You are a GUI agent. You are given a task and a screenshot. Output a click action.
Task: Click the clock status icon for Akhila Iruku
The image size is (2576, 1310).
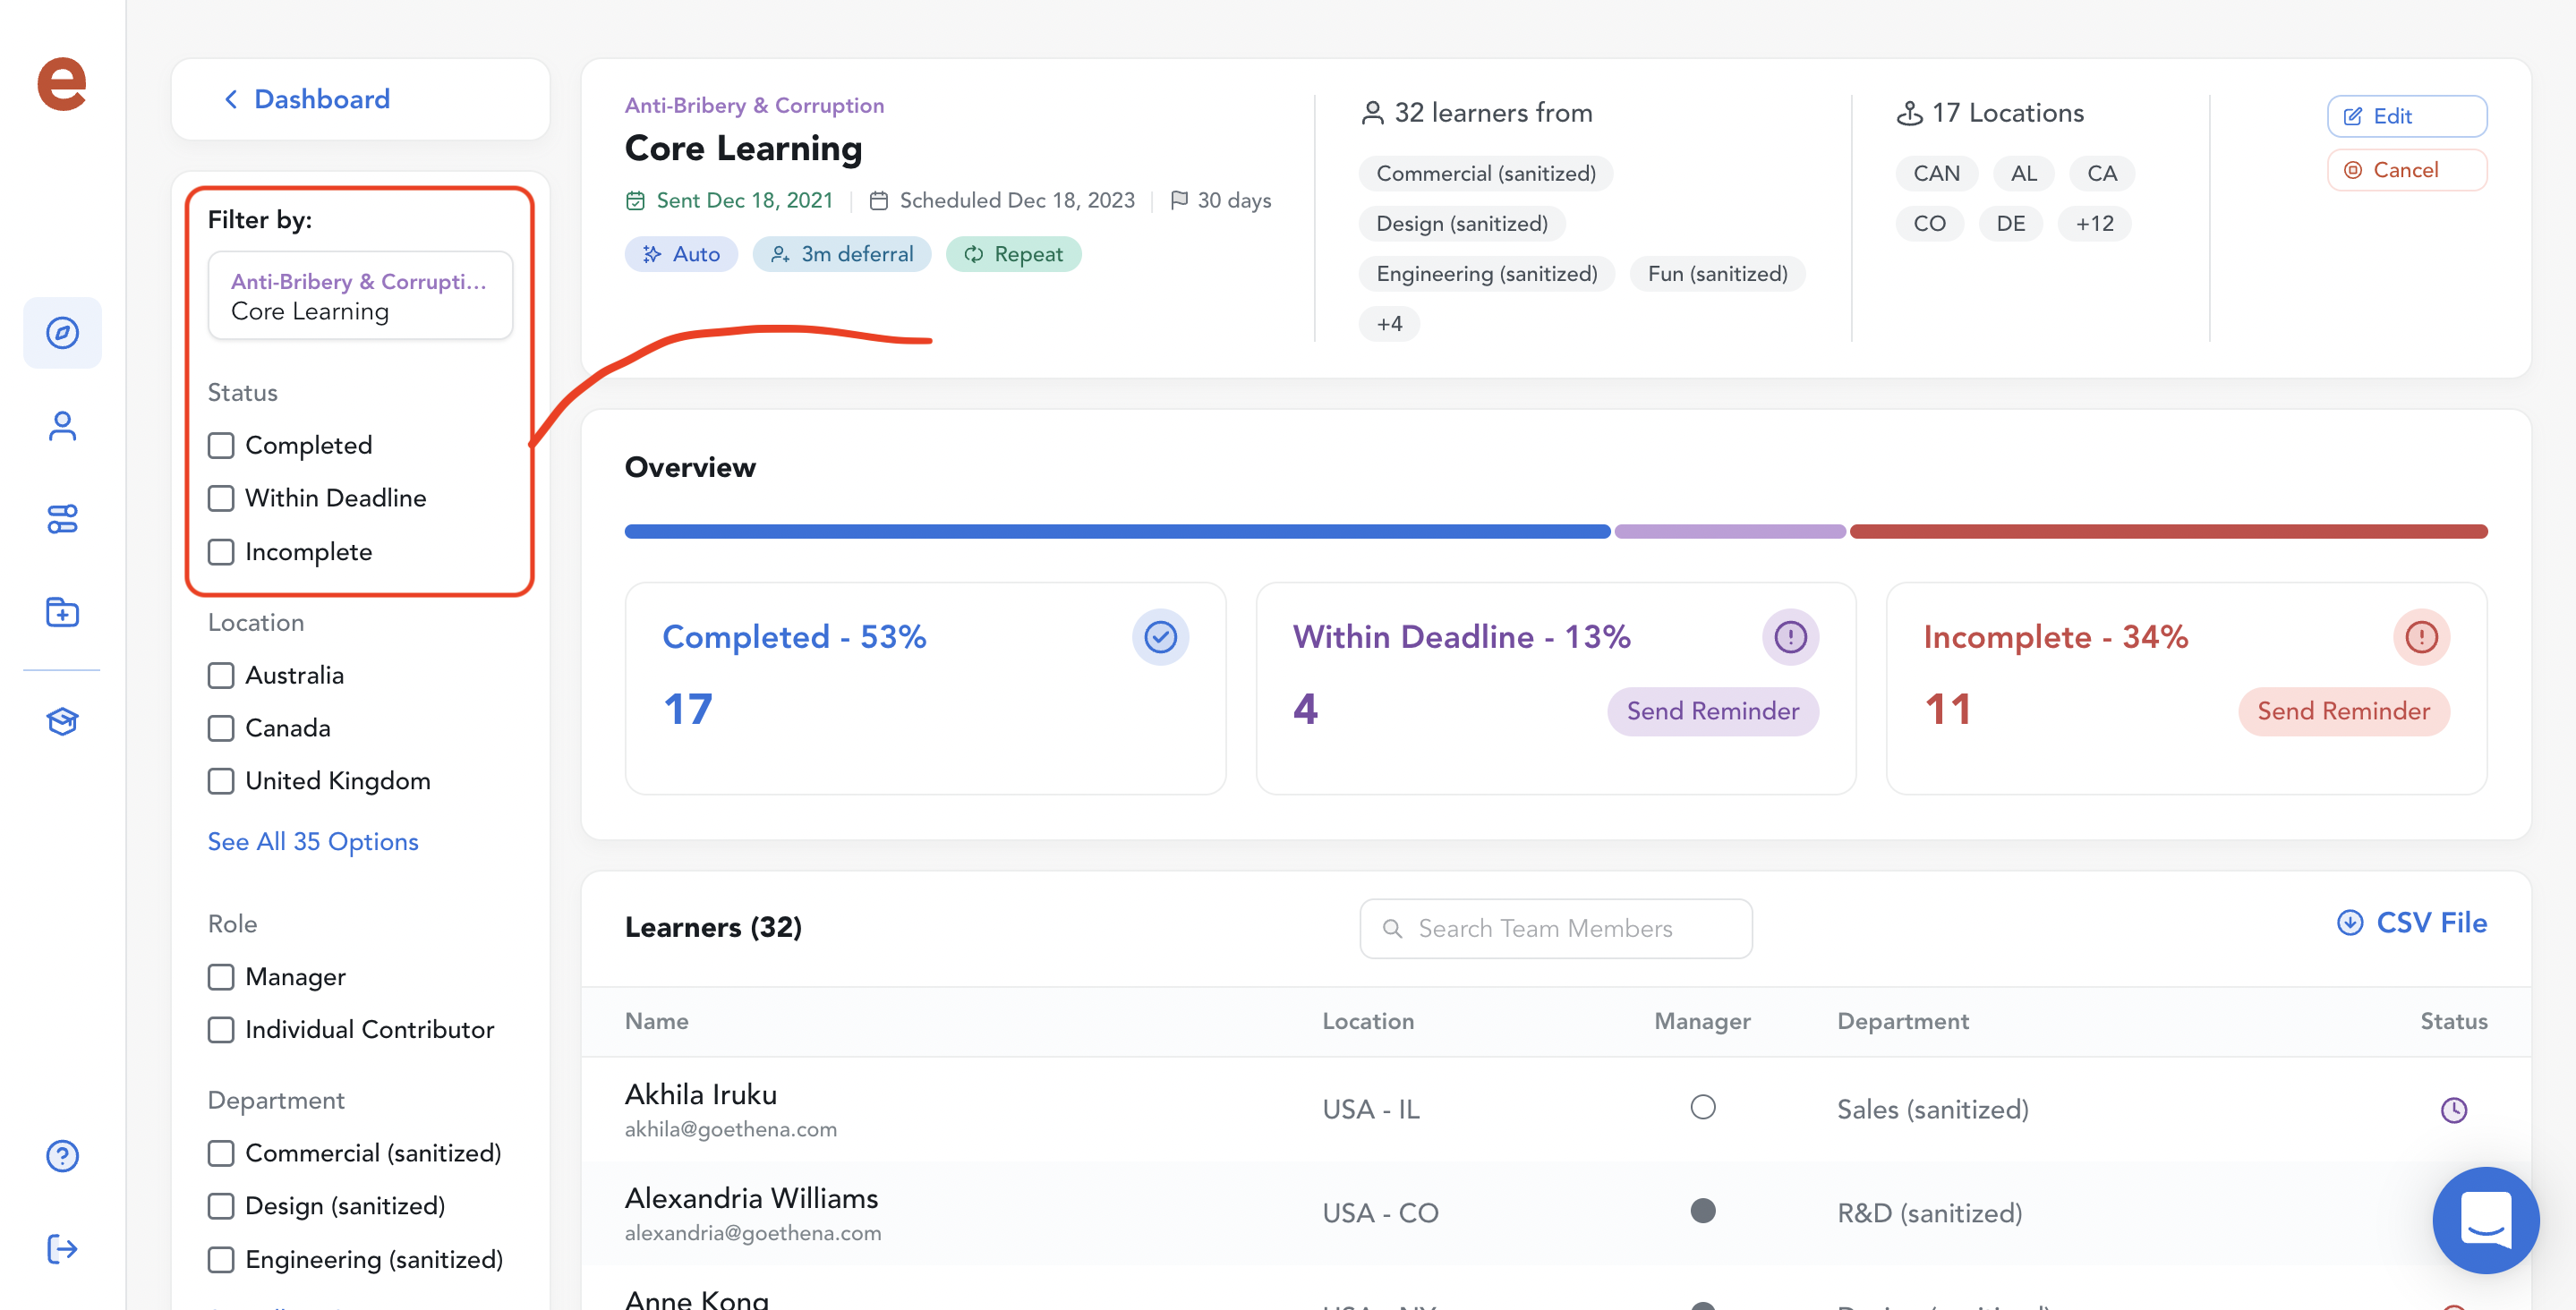coord(2453,1110)
